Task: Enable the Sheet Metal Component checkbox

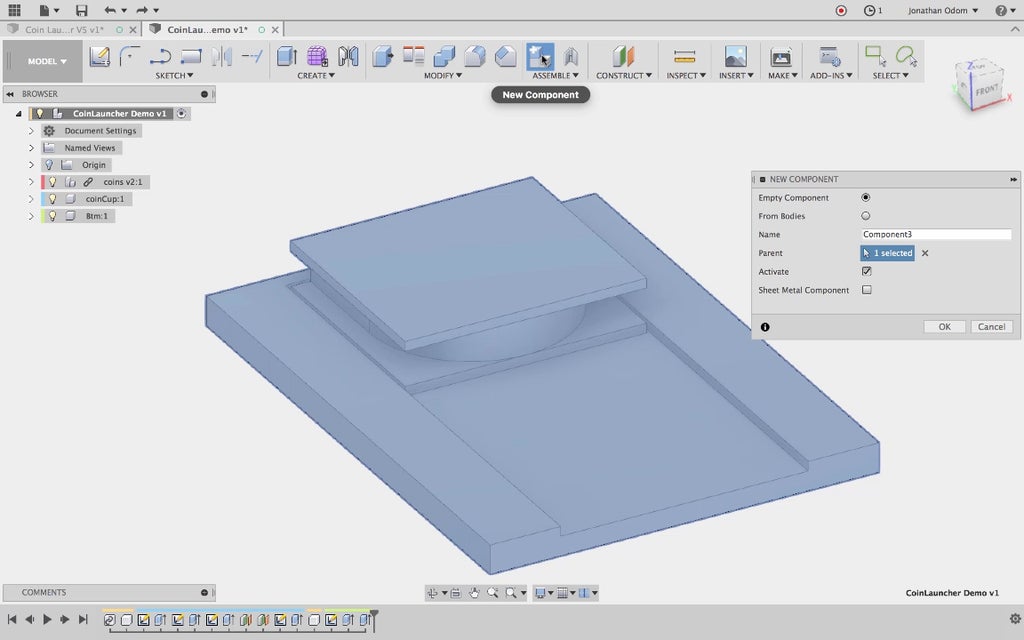Action: pos(867,290)
